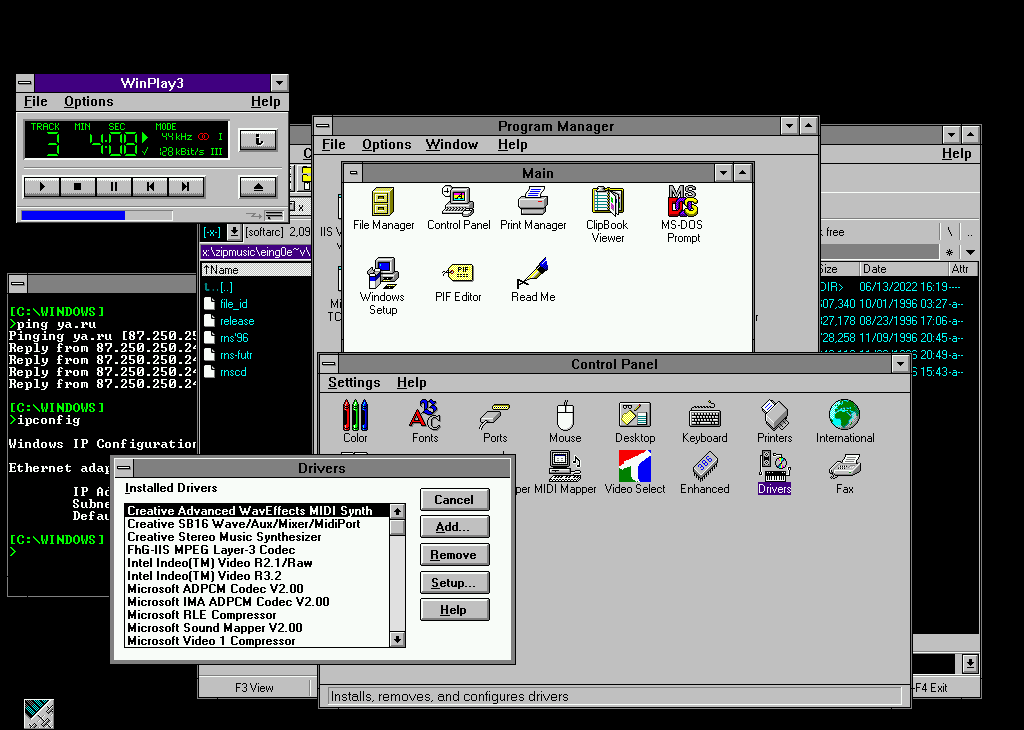Open MIDI Mapper in Control Panel
This screenshot has height=730, width=1024.
coord(564,472)
